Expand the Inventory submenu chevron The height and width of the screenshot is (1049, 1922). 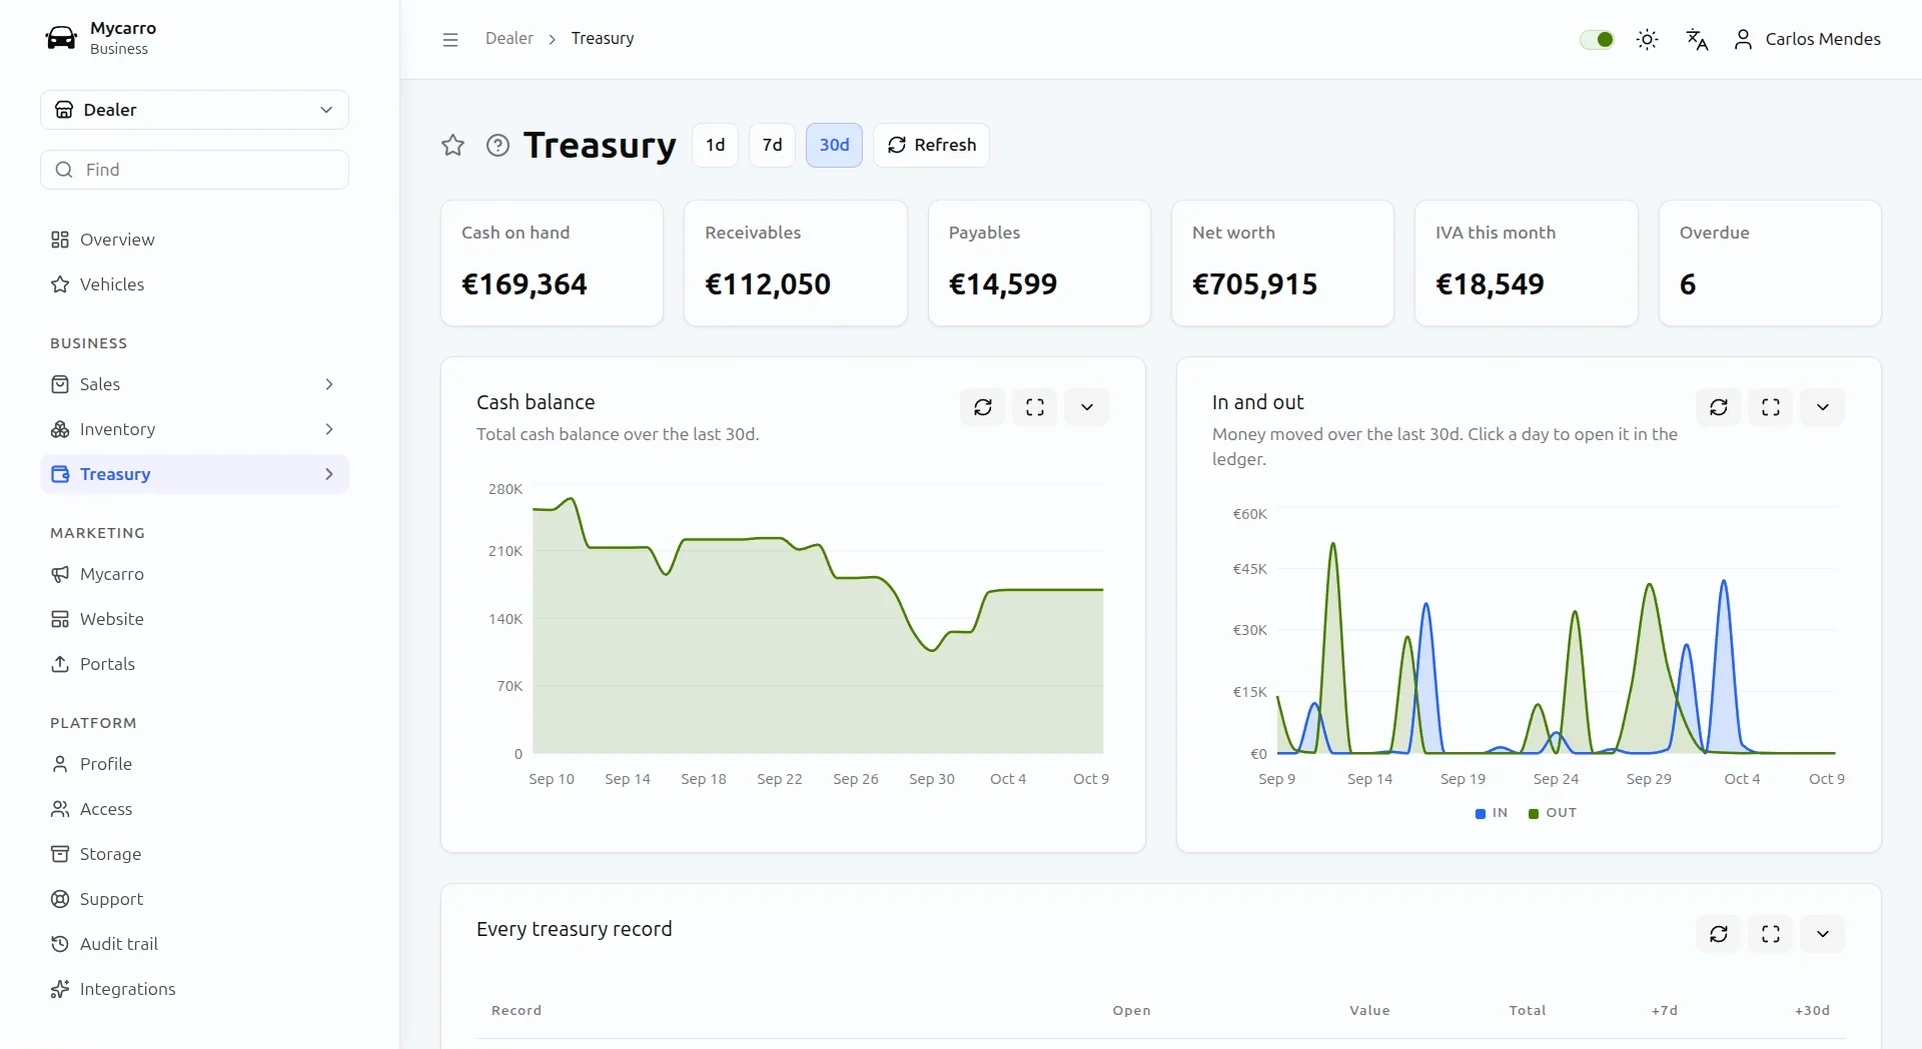coord(329,429)
